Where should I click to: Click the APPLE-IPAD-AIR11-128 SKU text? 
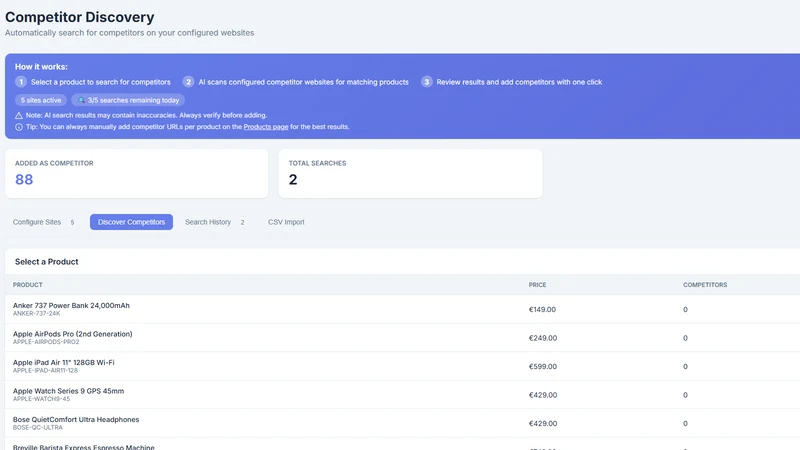click(45, 371)
